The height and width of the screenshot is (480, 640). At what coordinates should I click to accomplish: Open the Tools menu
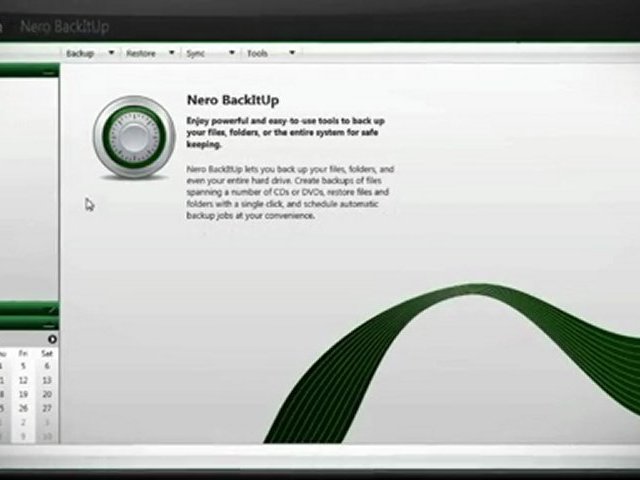point(257,53)
